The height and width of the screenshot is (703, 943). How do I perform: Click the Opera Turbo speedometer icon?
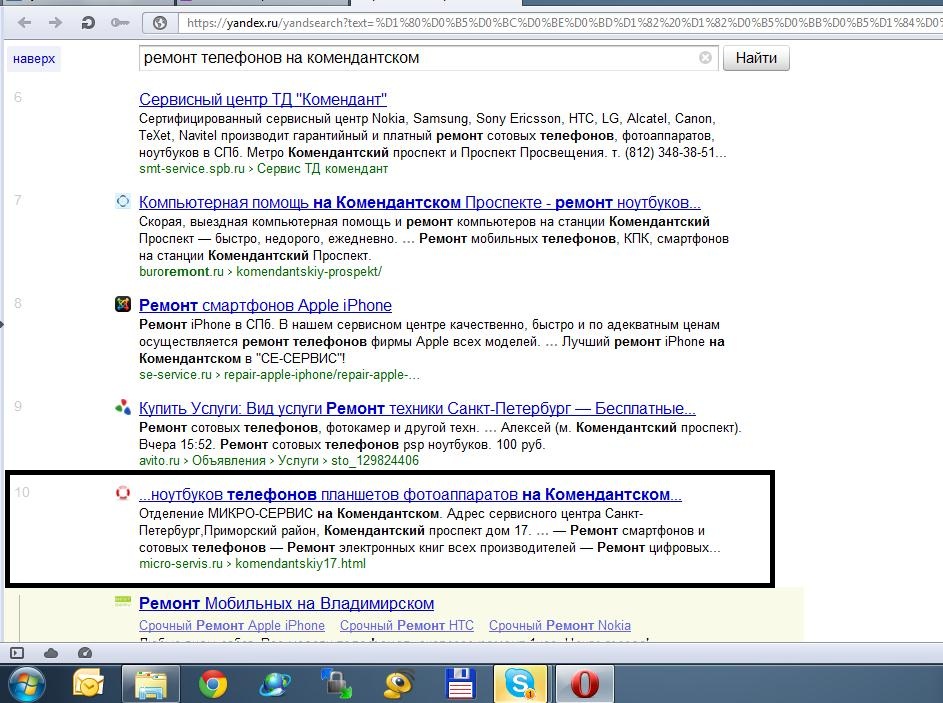coord(85,653)
